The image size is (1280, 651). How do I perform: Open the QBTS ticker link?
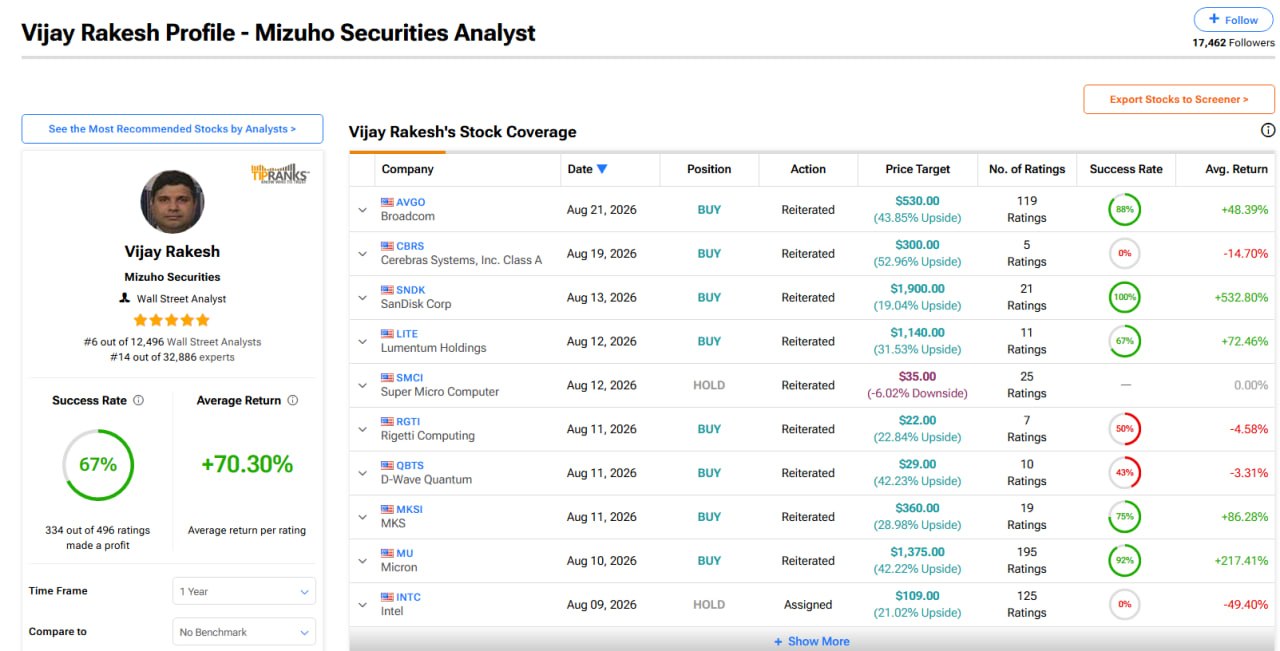[x=410, y=466]
